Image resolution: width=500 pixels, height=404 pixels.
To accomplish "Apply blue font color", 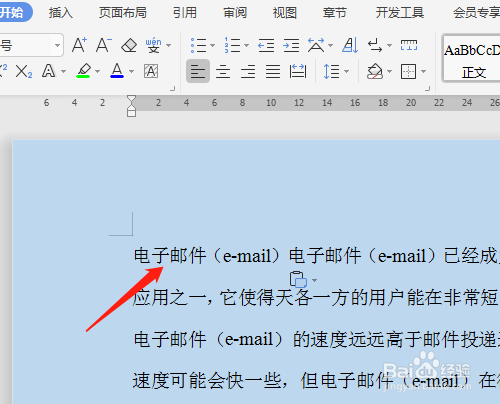I will click(x=117, y=71).
